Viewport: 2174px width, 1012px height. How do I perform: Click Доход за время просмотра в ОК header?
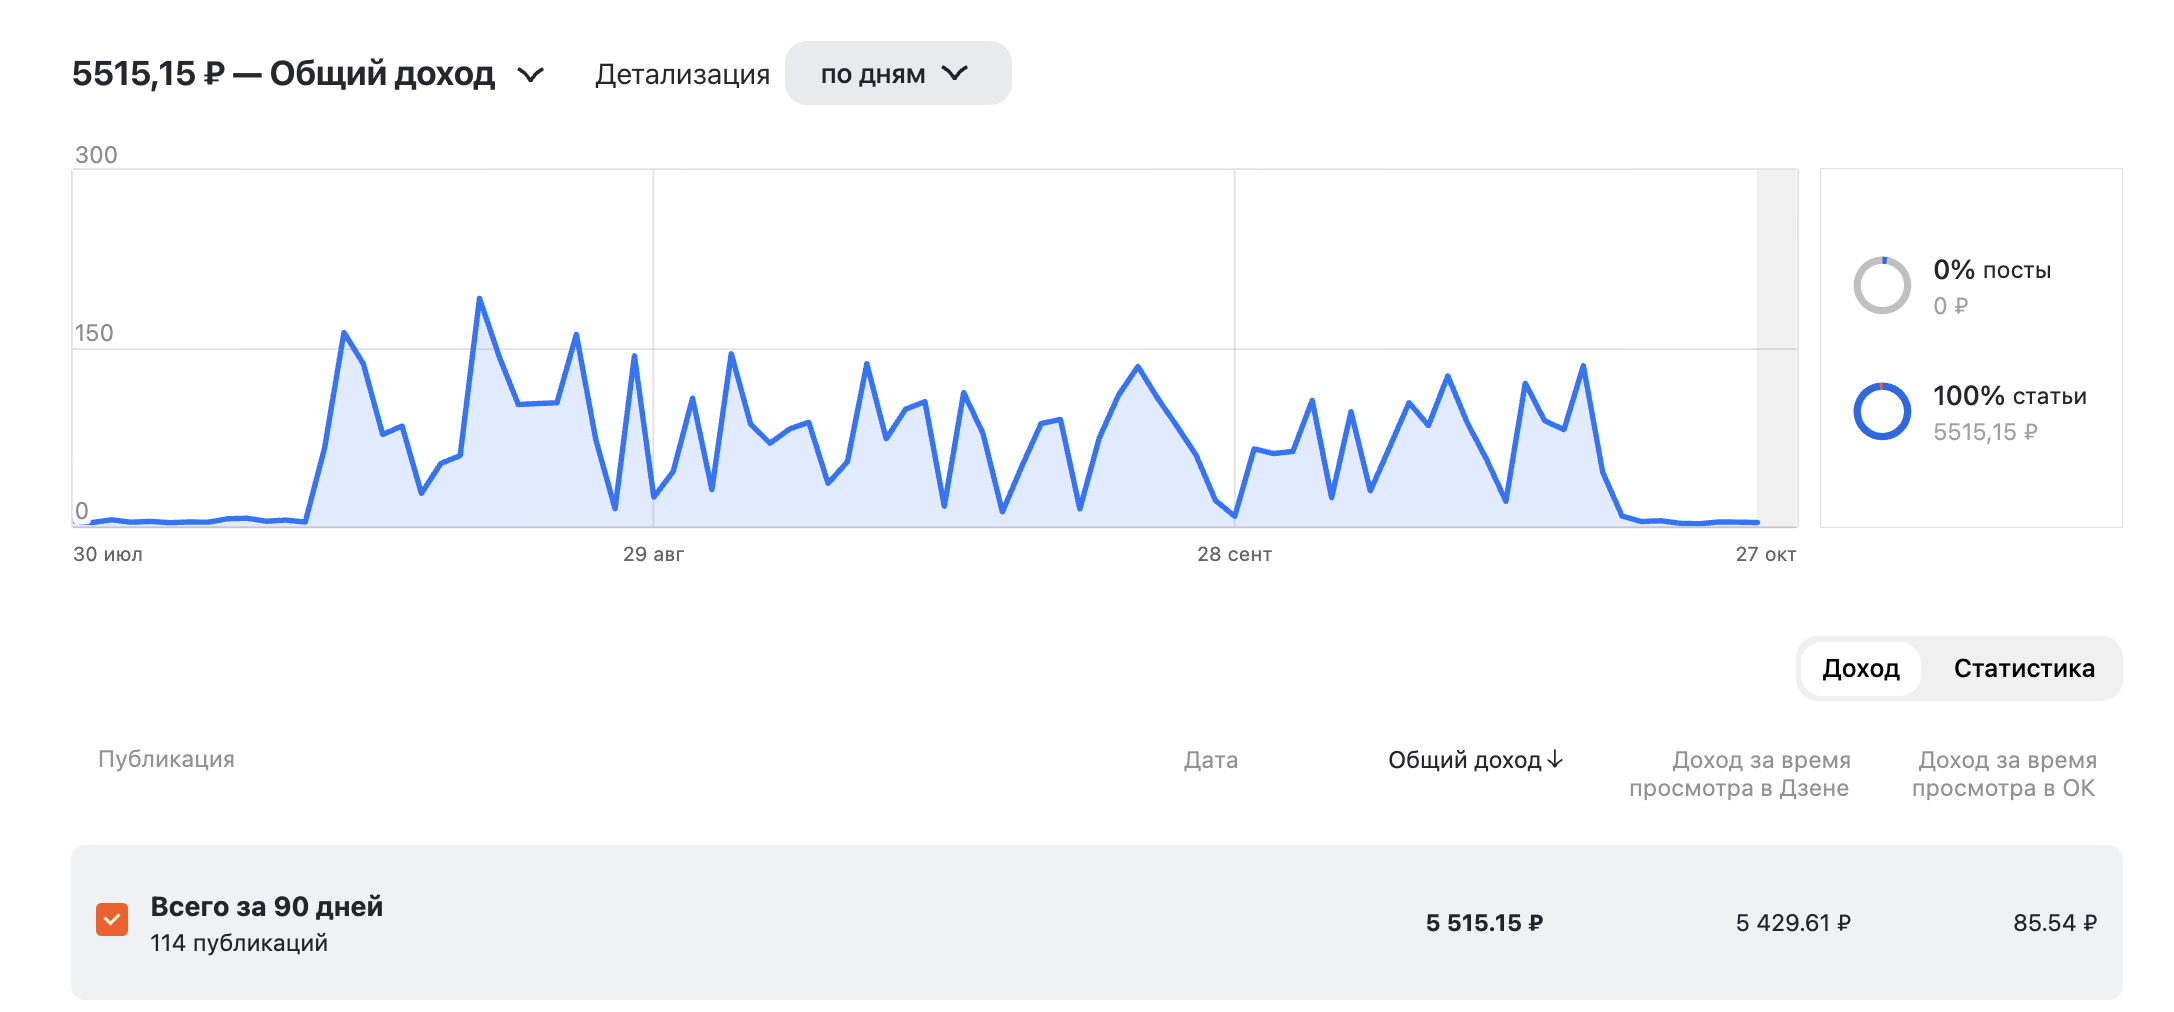(2003, 774)
